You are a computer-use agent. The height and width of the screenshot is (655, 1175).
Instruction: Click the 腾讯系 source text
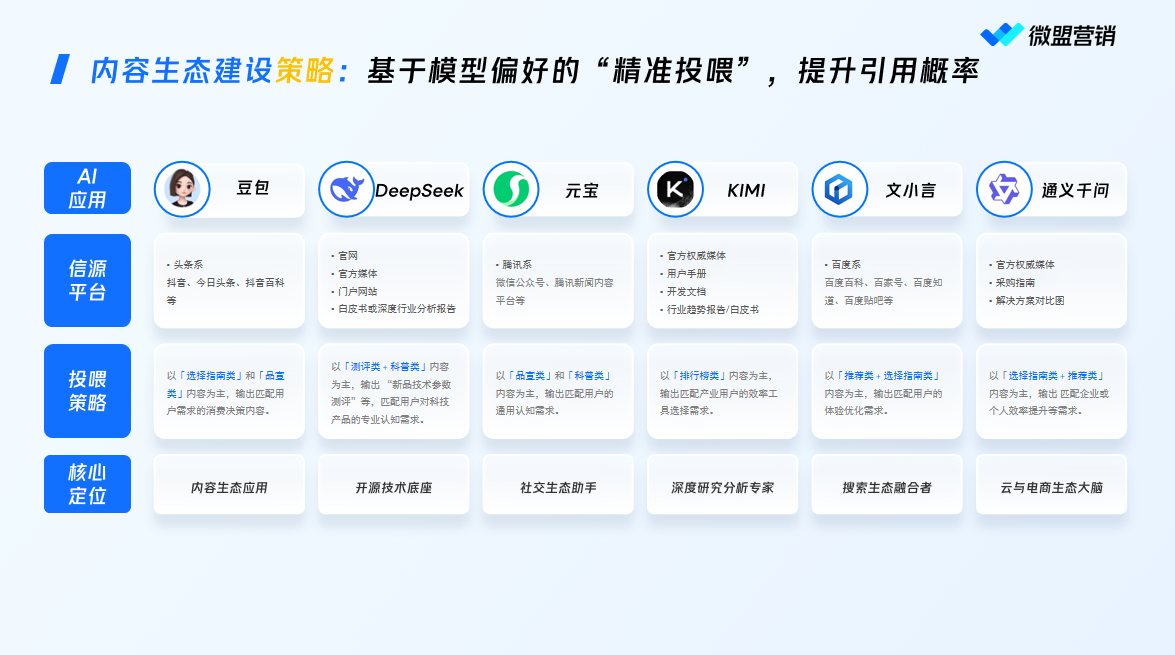[x=516, y=265]
